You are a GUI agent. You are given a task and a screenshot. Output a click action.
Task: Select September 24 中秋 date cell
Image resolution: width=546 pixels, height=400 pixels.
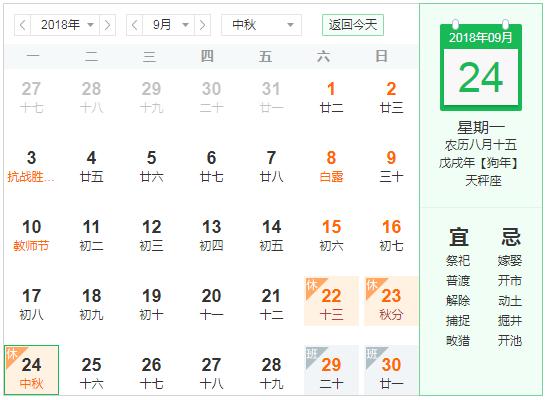click(31, 370)
